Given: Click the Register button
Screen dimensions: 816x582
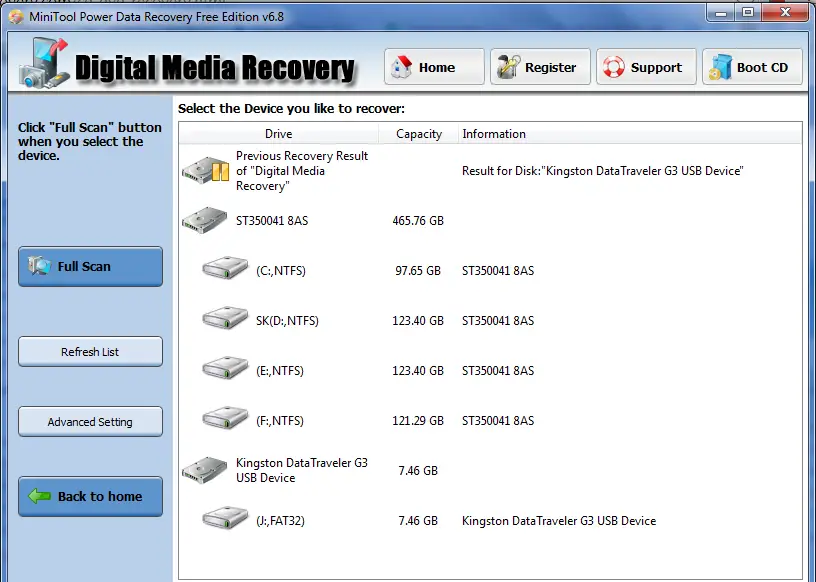Looking at the screenshot, I should tap(540, 67).
